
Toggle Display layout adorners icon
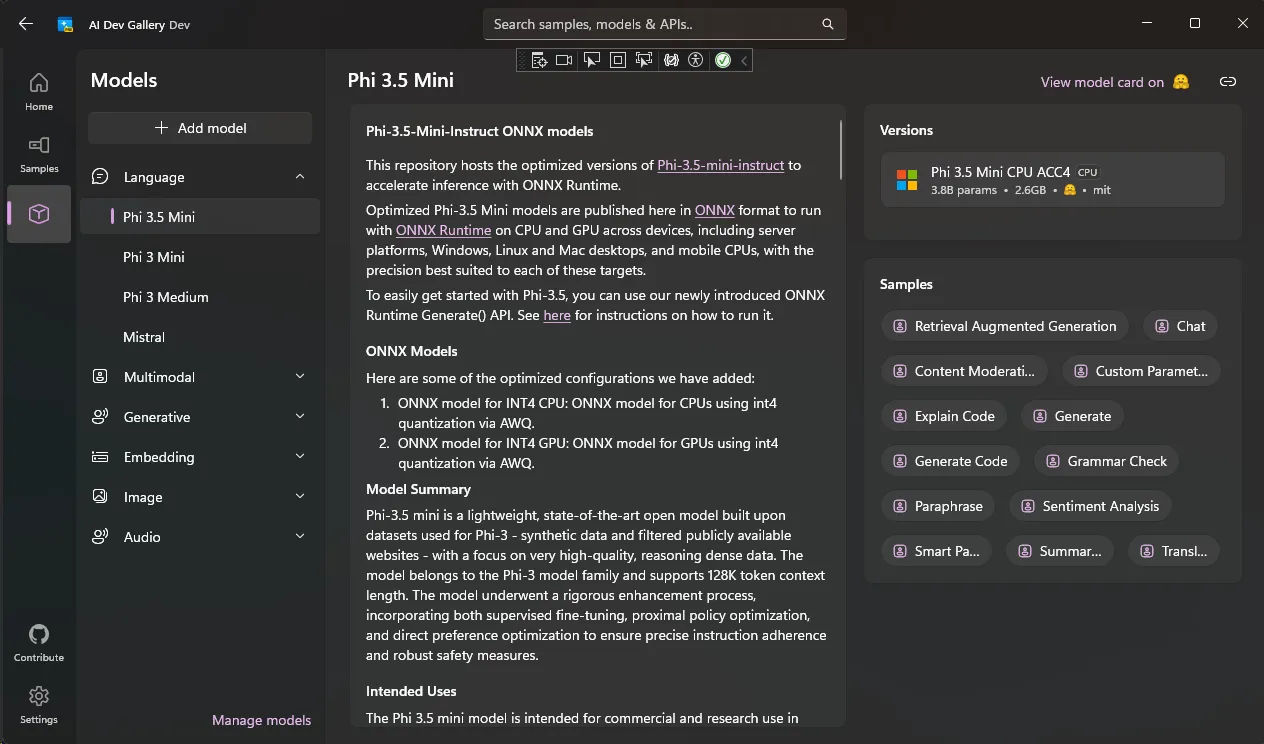click(x=617, y=60)
